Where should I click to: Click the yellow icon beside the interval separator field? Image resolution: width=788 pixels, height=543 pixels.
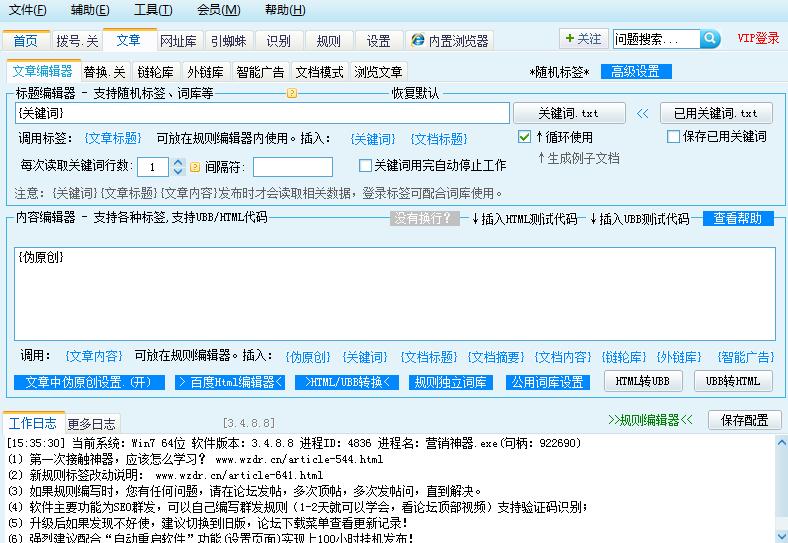[195, 166]
